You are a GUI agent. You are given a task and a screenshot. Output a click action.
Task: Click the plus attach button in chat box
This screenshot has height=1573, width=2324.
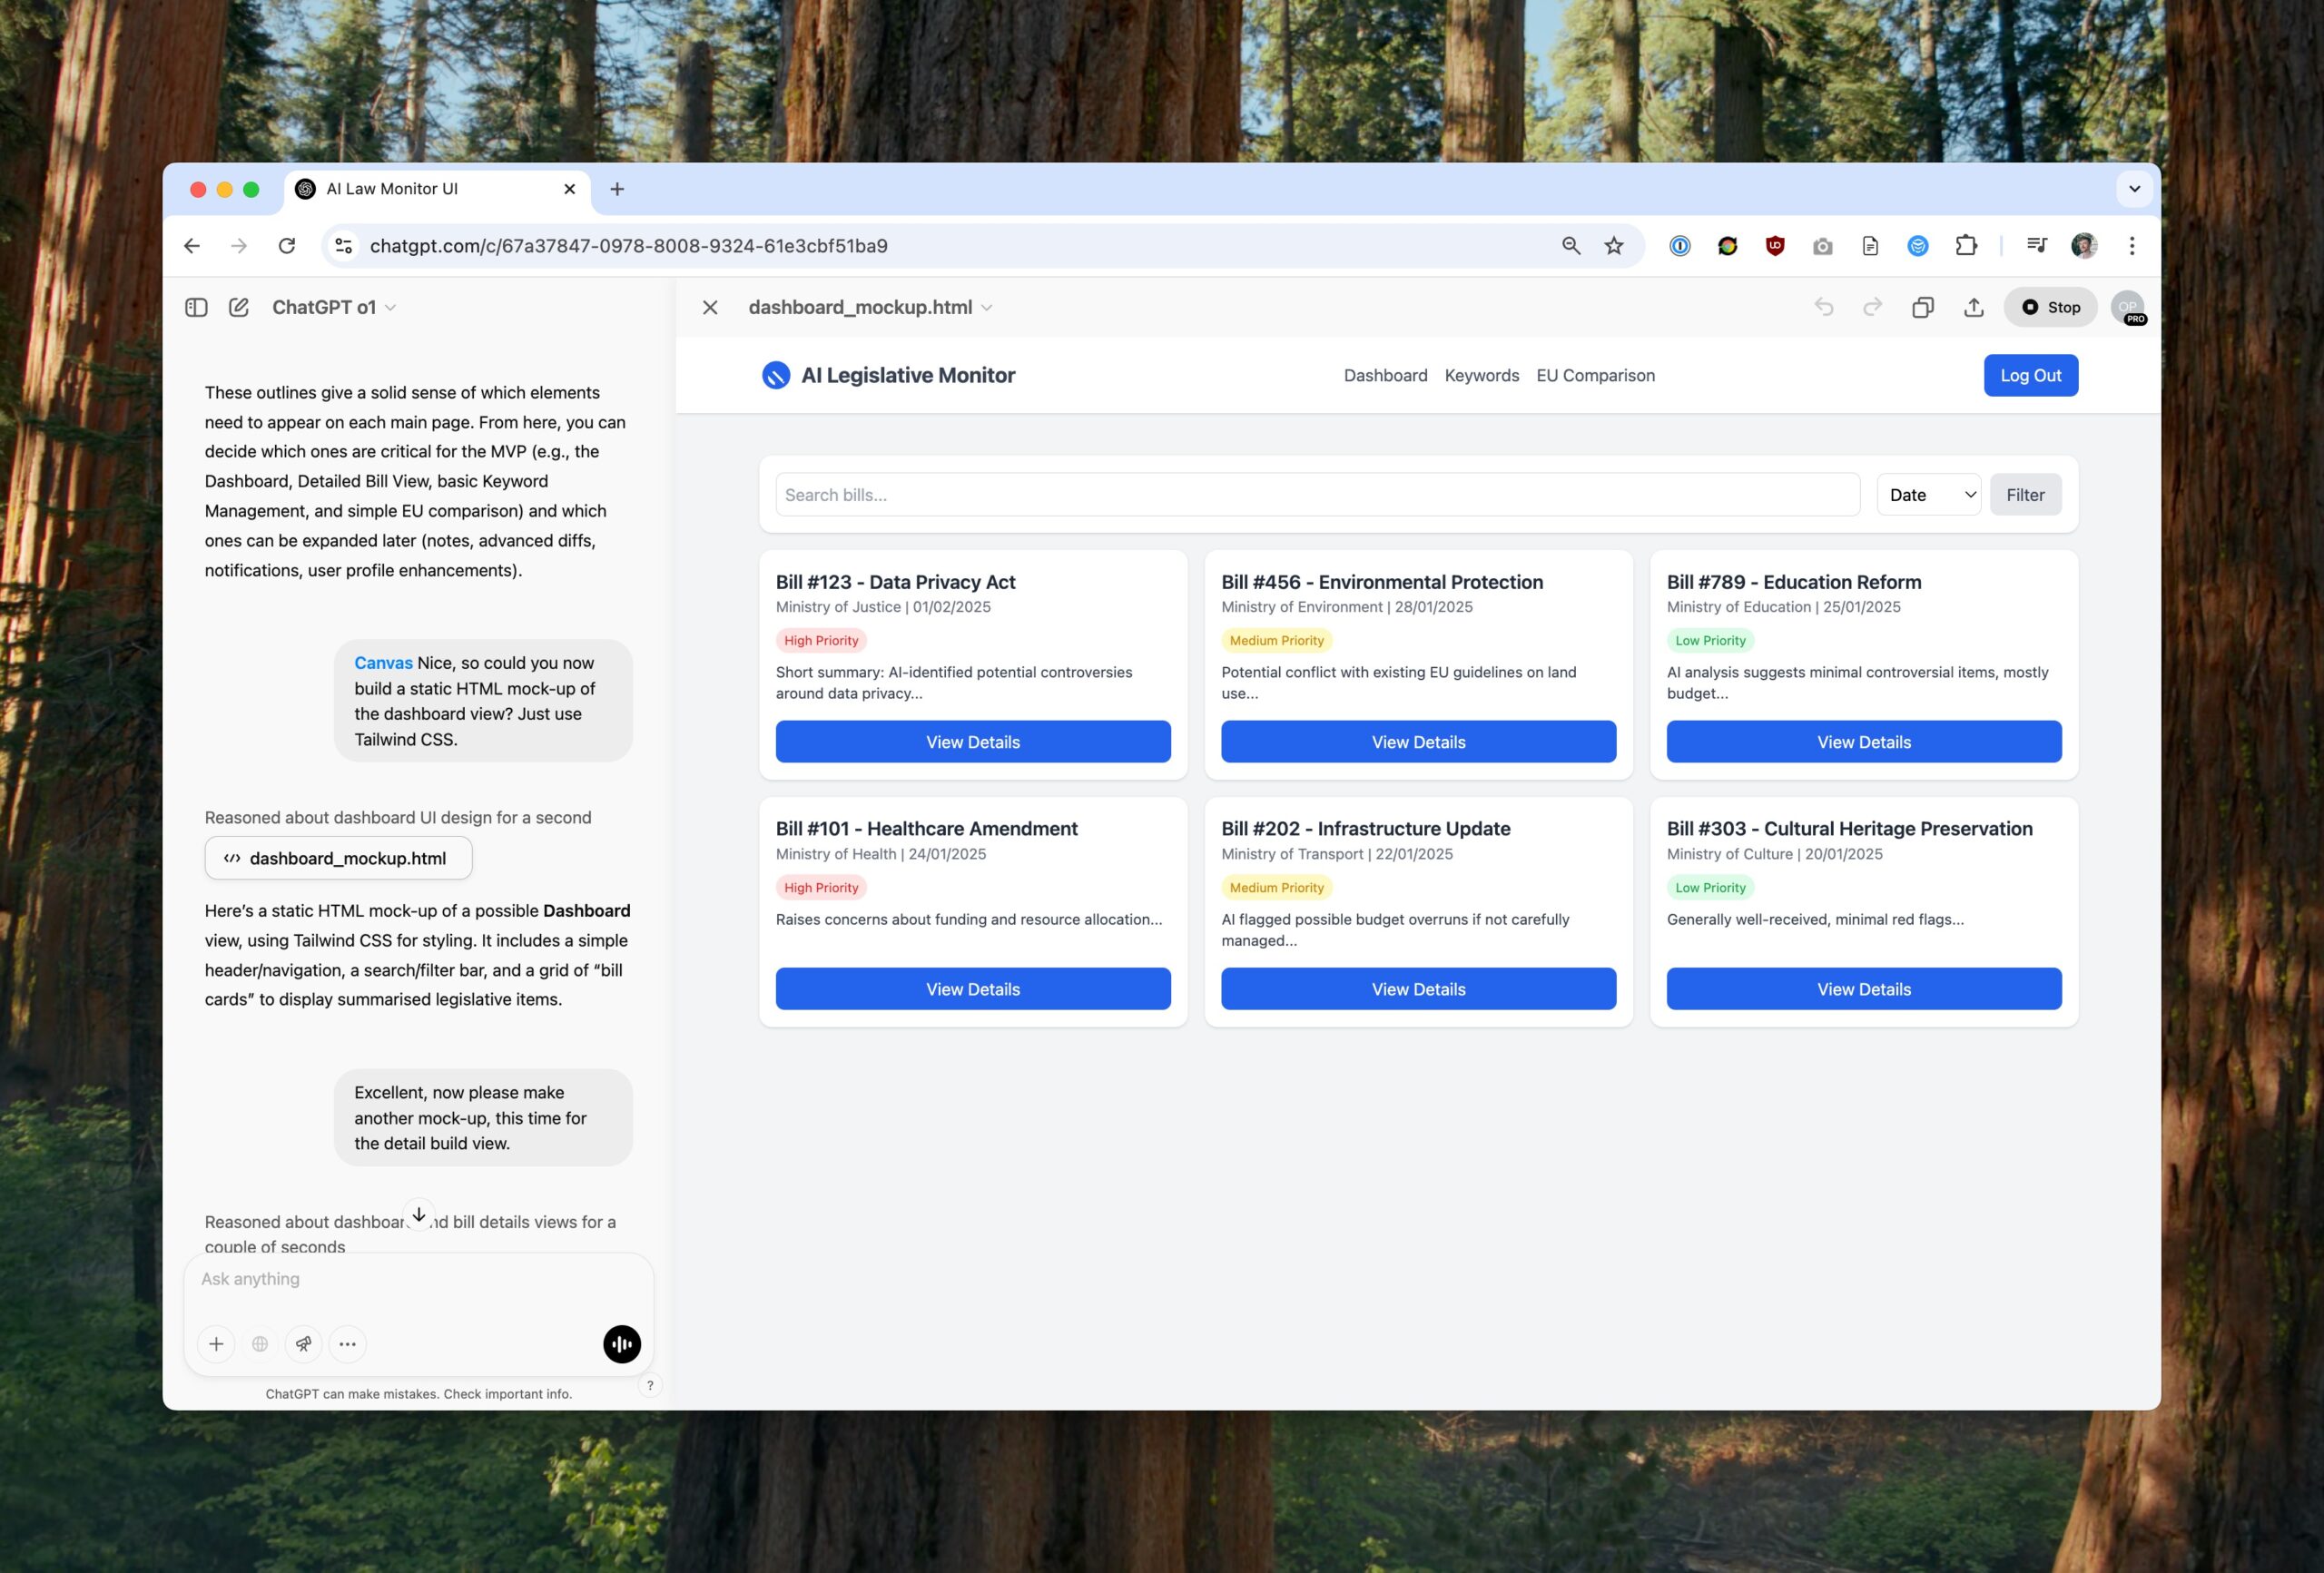pos(216,1344)
